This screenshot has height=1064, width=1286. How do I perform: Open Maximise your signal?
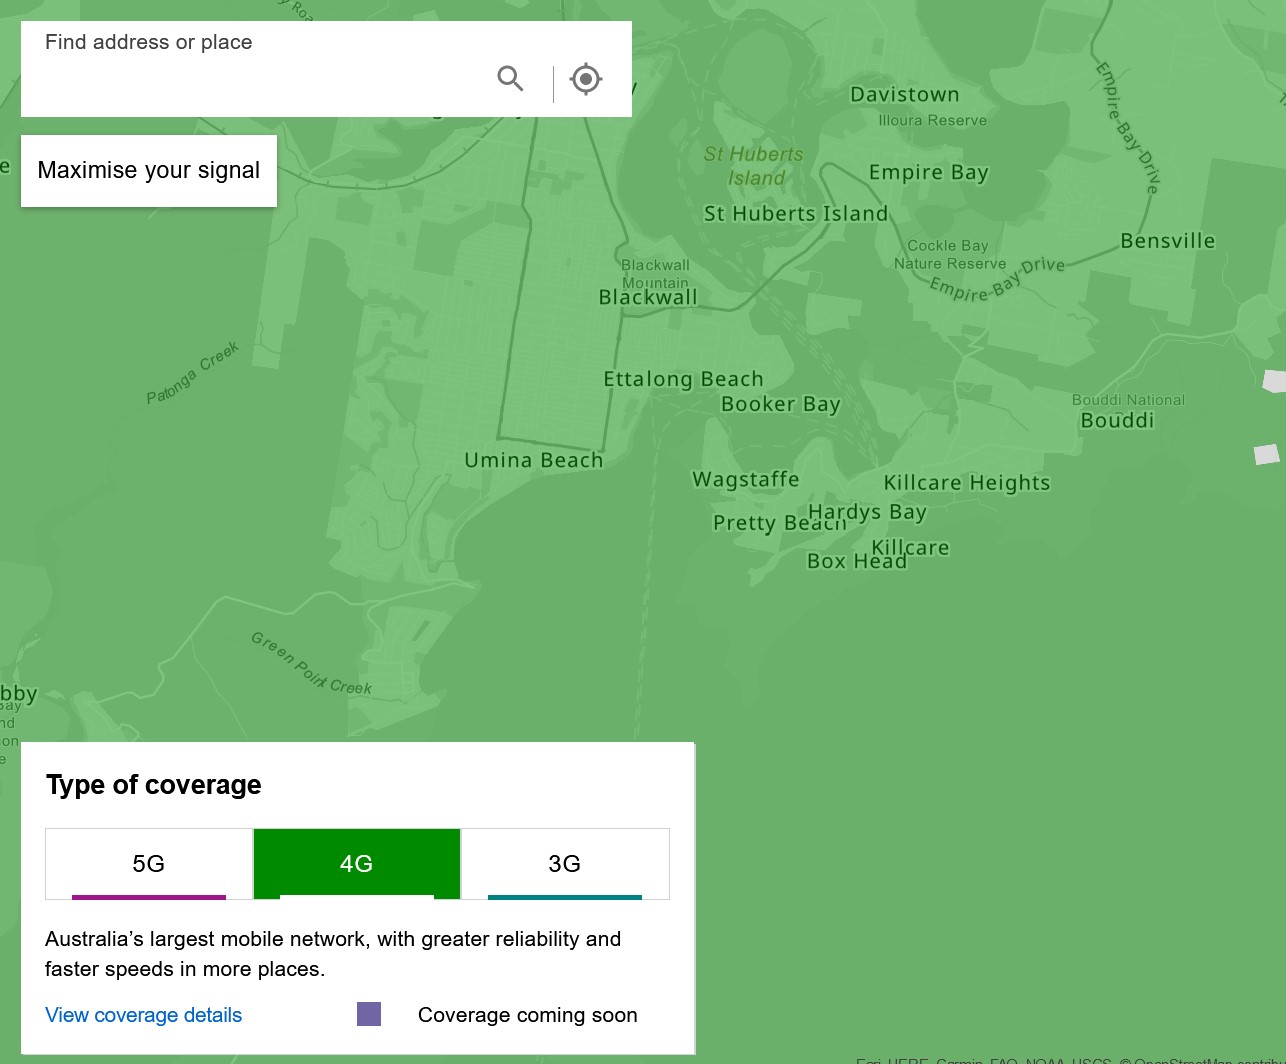pyautogui.click(x=149, y=171)
